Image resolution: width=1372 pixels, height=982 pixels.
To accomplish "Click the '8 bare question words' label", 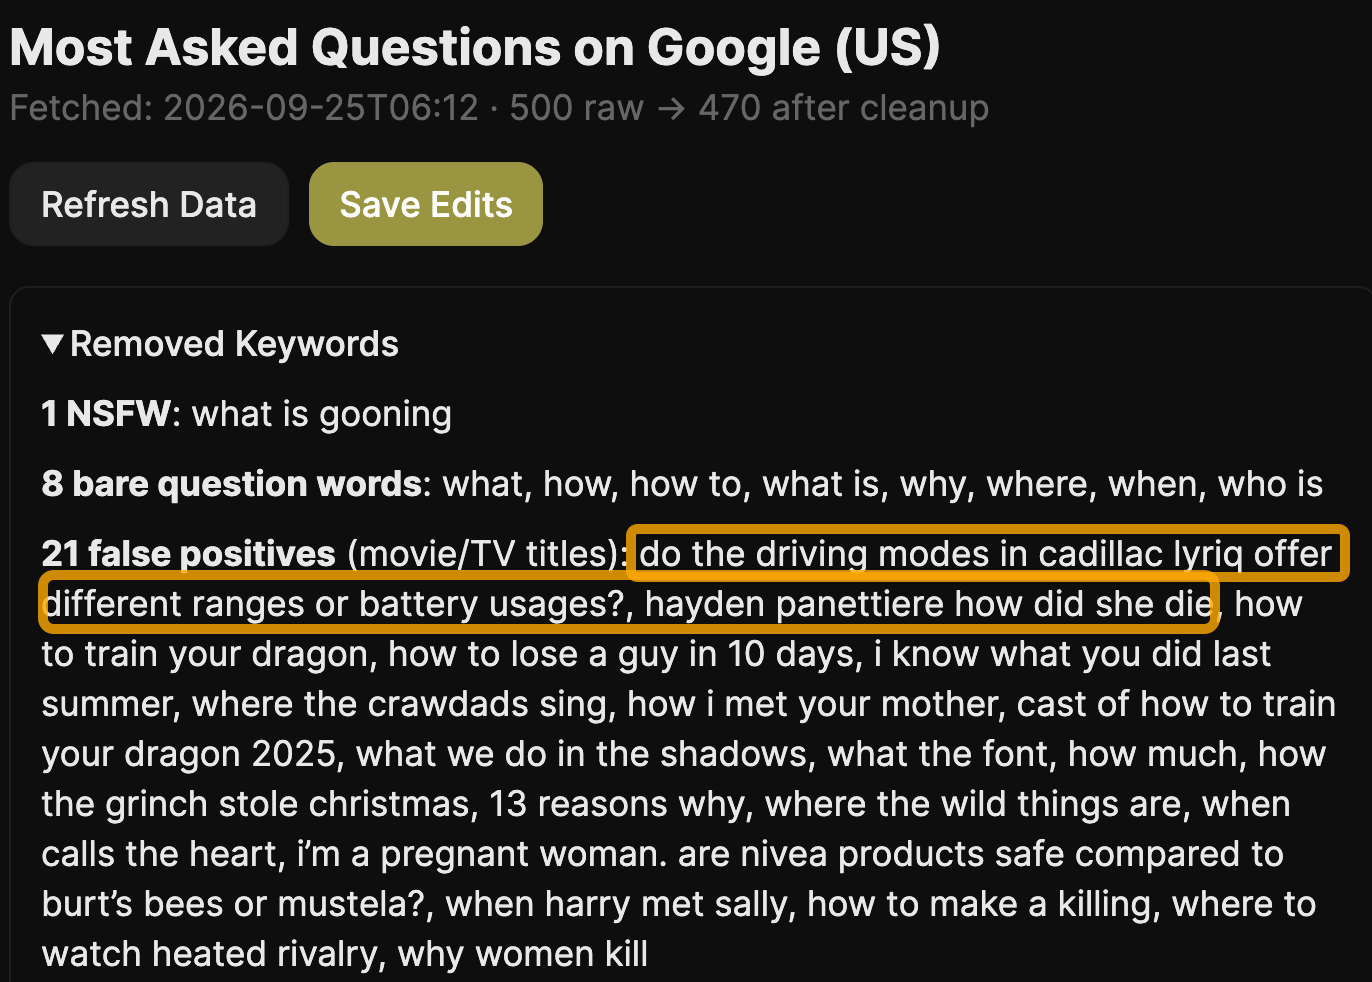I will point(232,484).
